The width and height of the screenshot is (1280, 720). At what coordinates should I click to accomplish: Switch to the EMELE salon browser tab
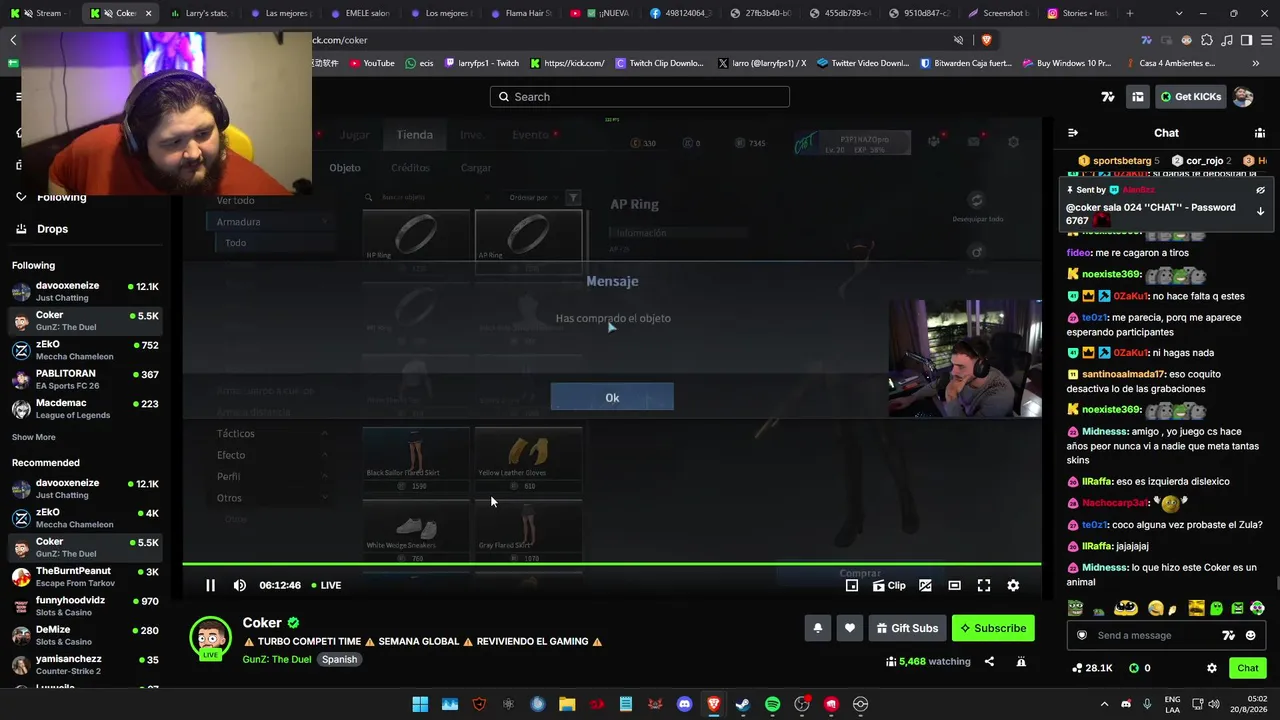(360, 13)
